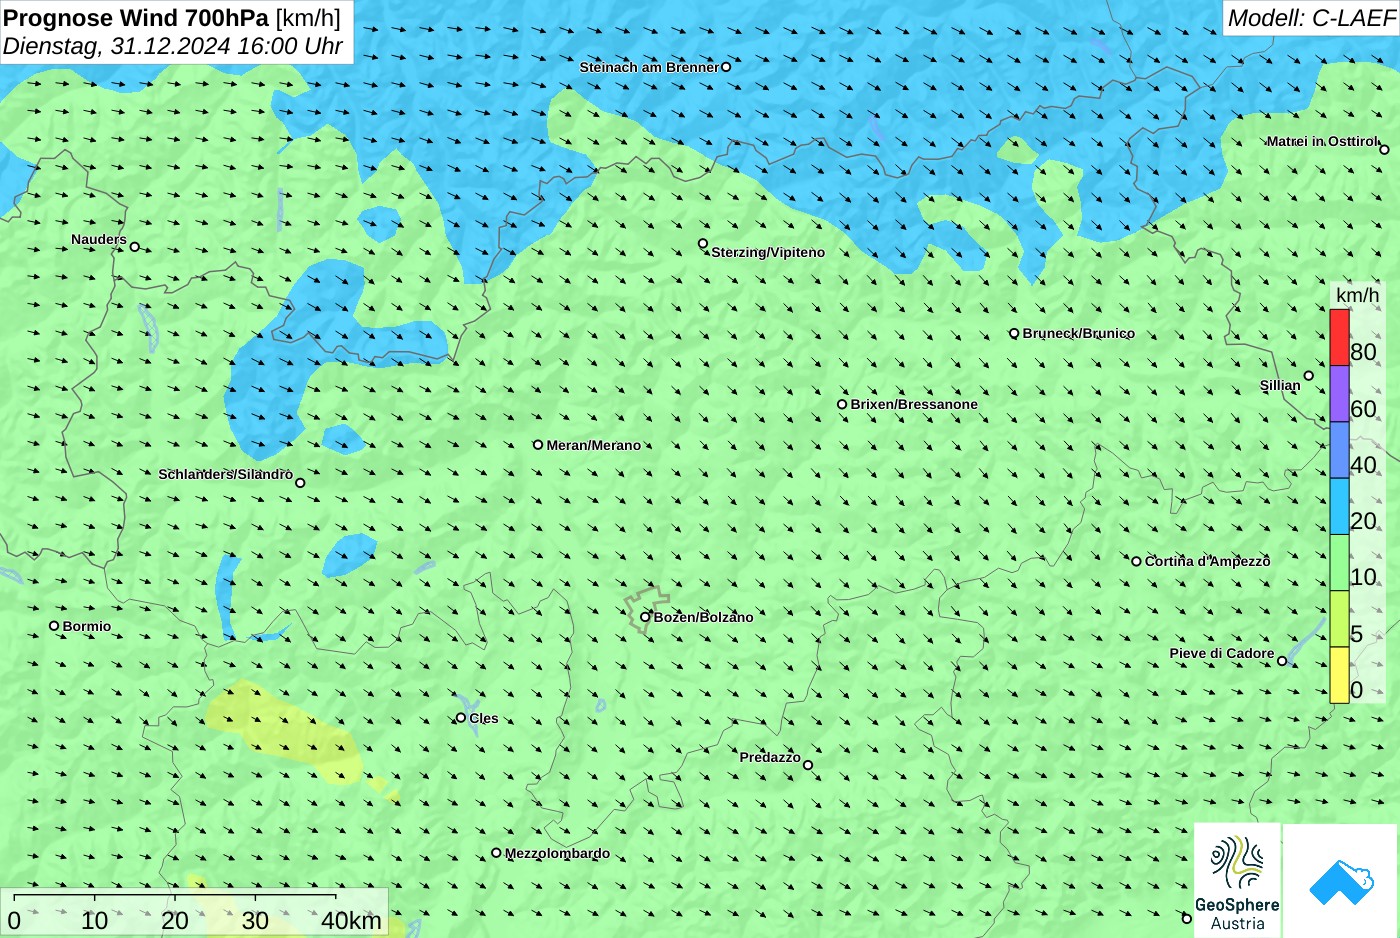Select the Cortina d'Ampezzo marker
The image size is (1400, 938).
pyautogui.click(x=1136, y=562)
